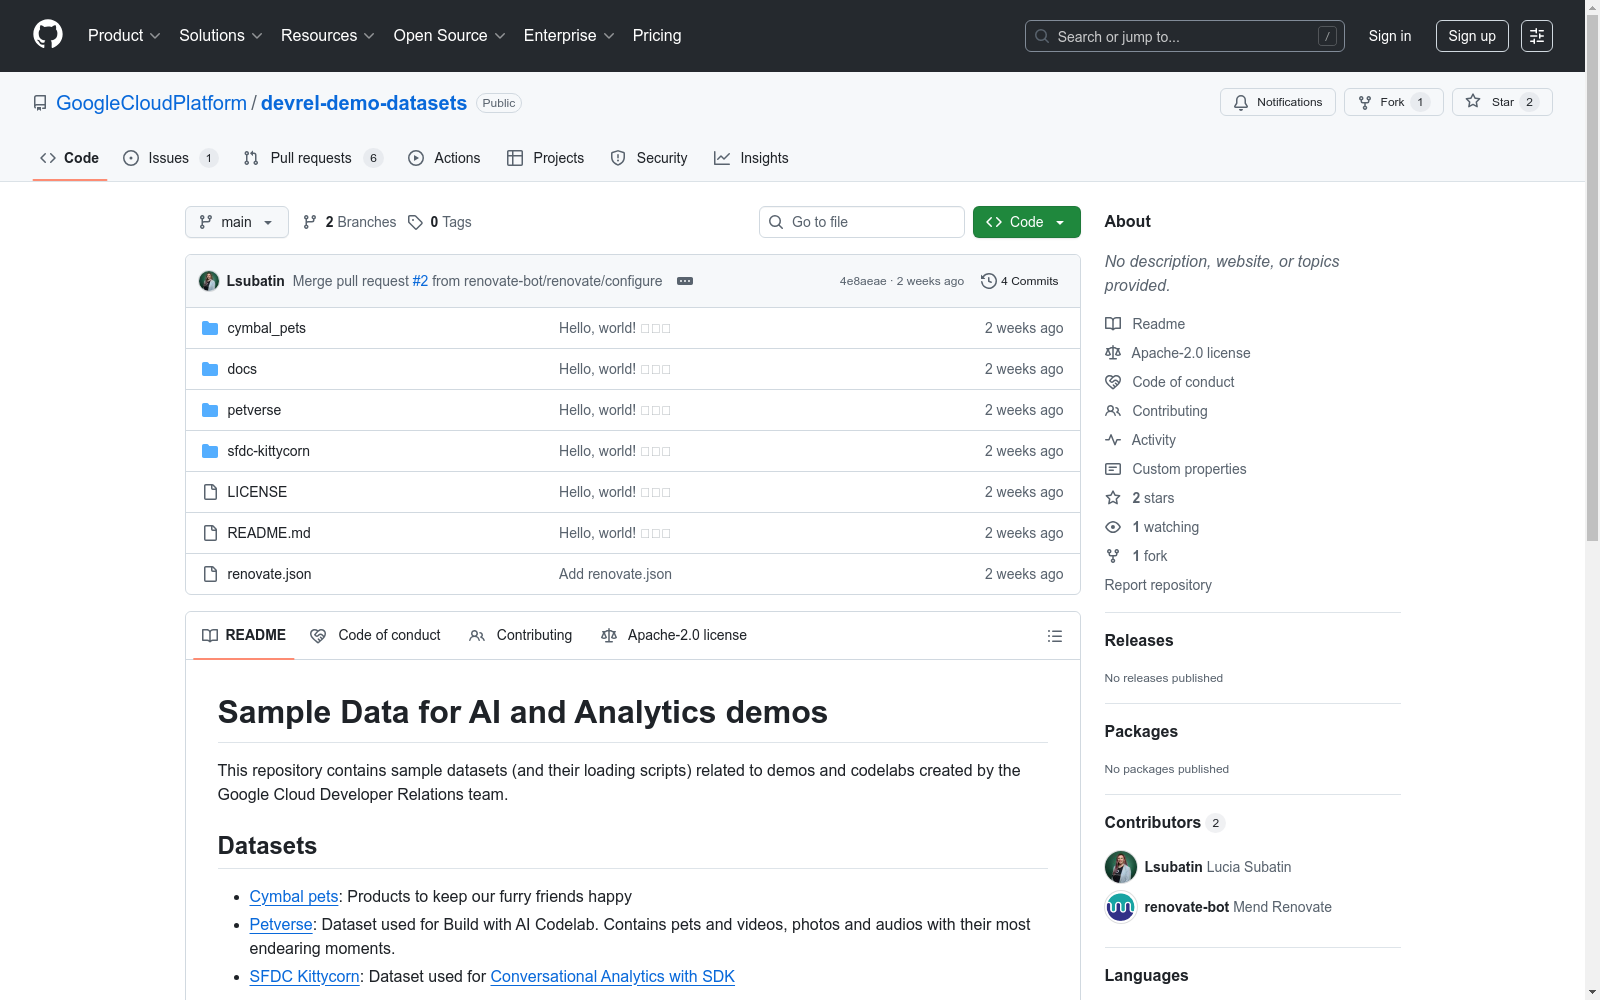Expand commit message ellipsis icon

tap(685, 281)
